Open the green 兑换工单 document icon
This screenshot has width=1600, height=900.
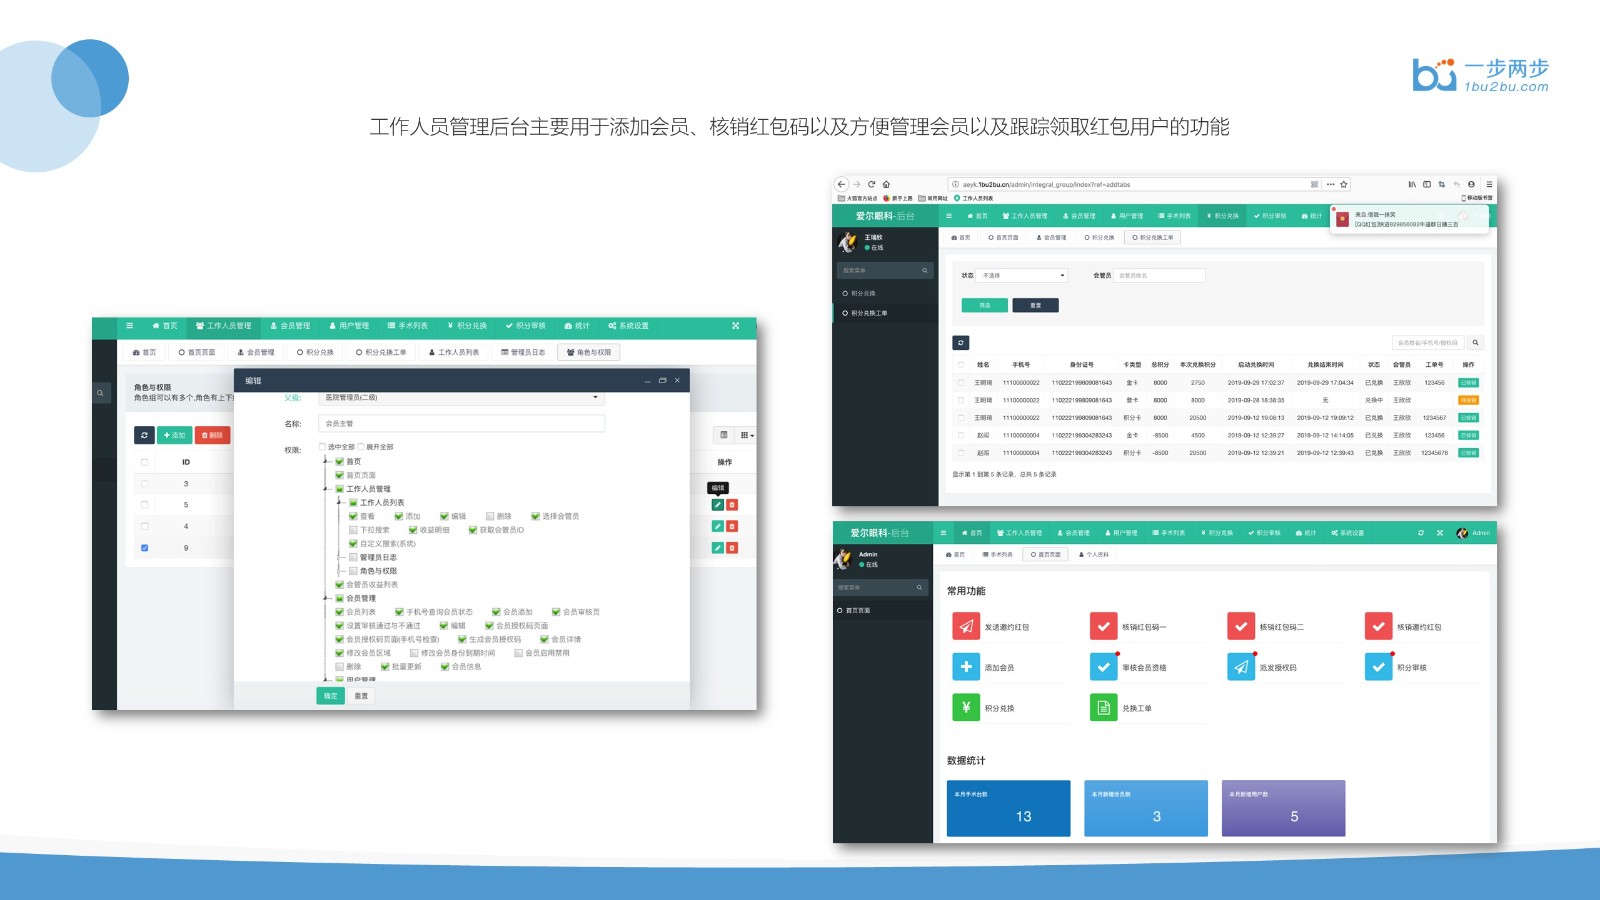pyautogui.click(x=1103, y=708)
